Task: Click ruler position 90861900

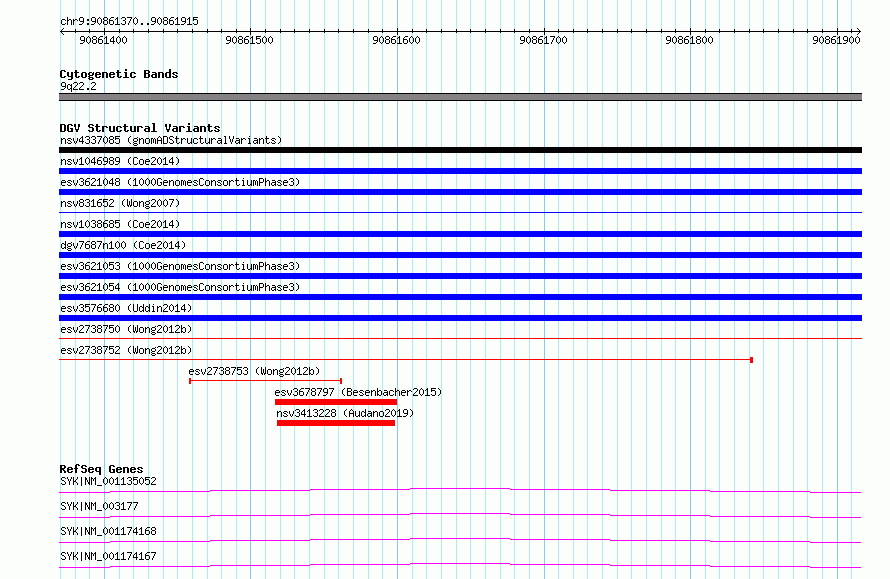Action: click(x=836, y=40)
